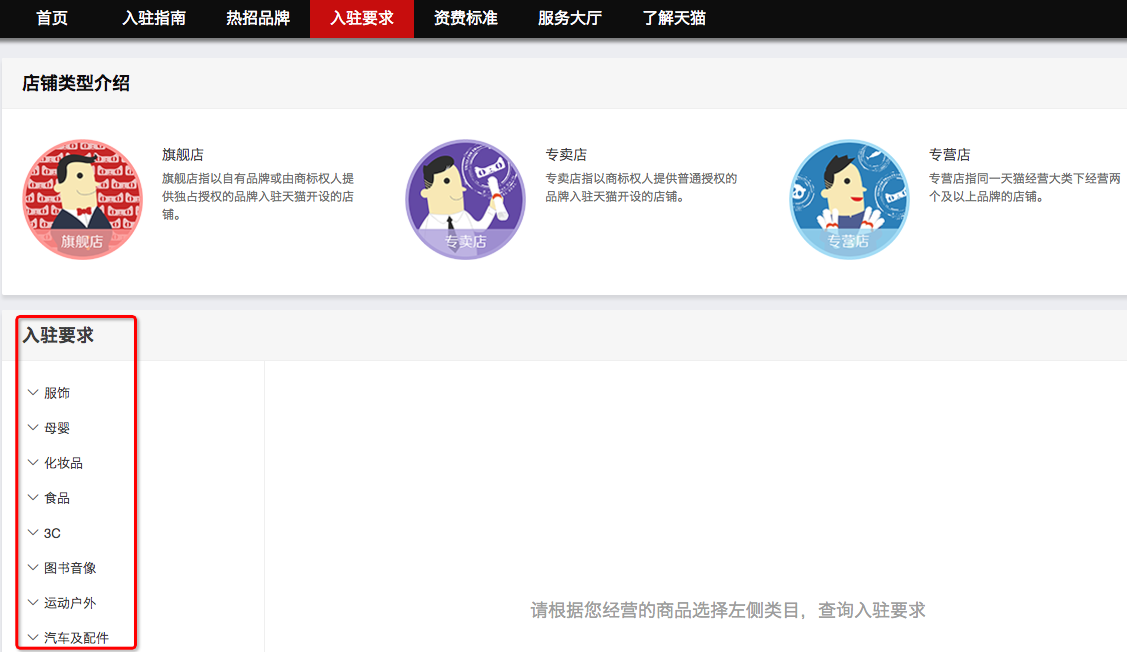Expand the 化妆品 category chevron

32,462
